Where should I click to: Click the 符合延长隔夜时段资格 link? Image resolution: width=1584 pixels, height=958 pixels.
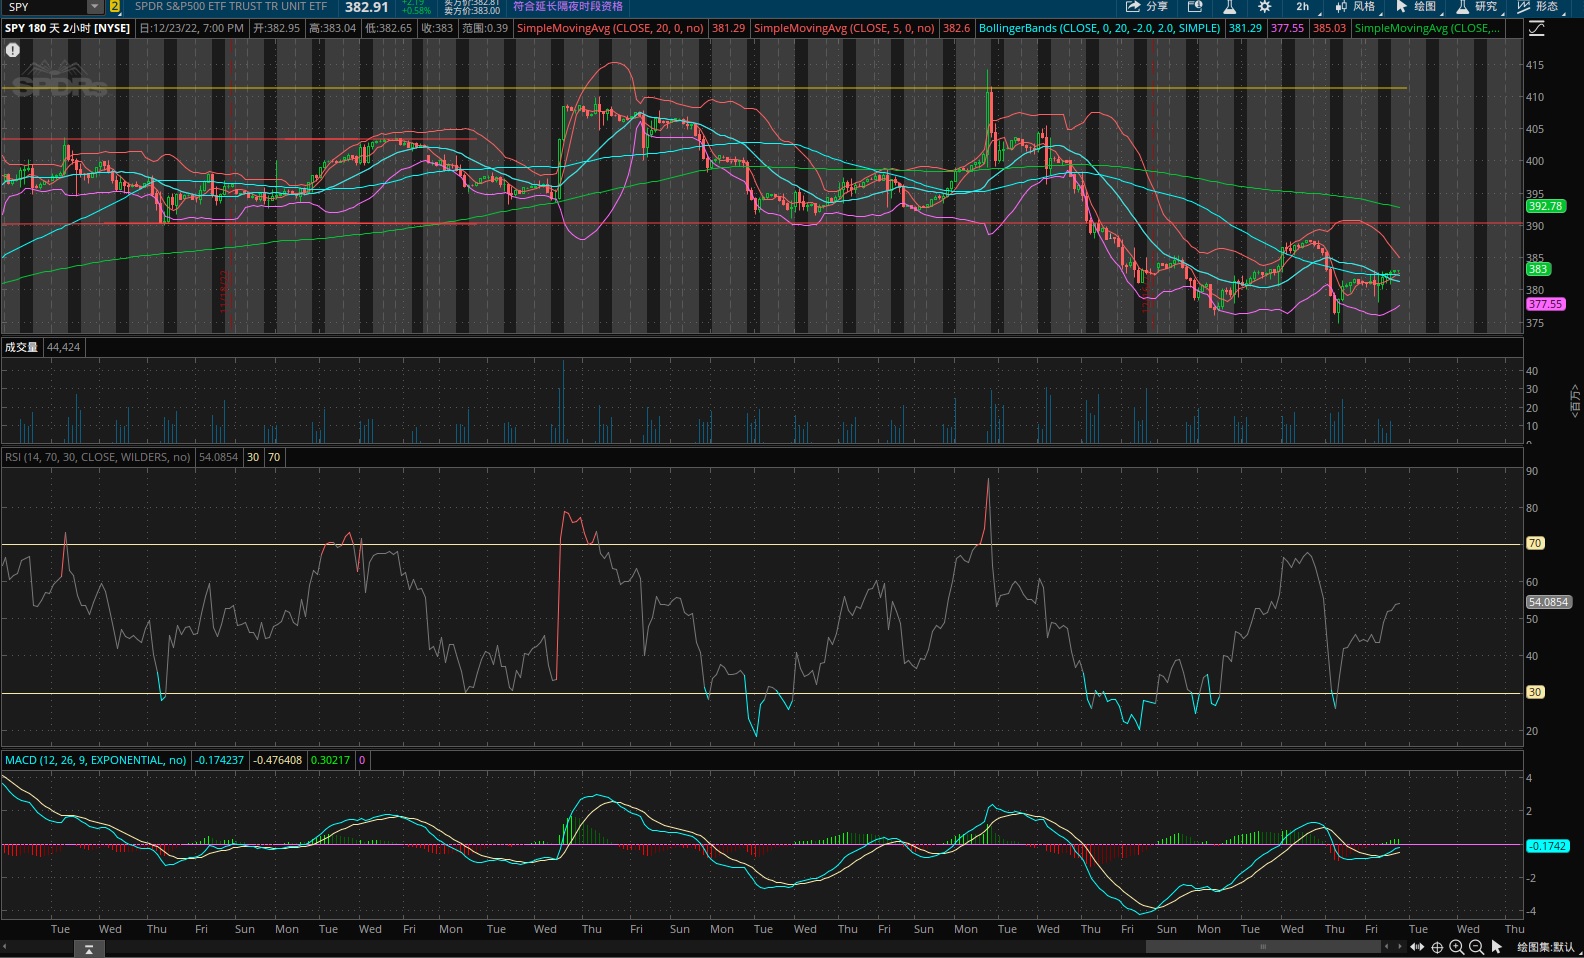(x=567, y=7)
